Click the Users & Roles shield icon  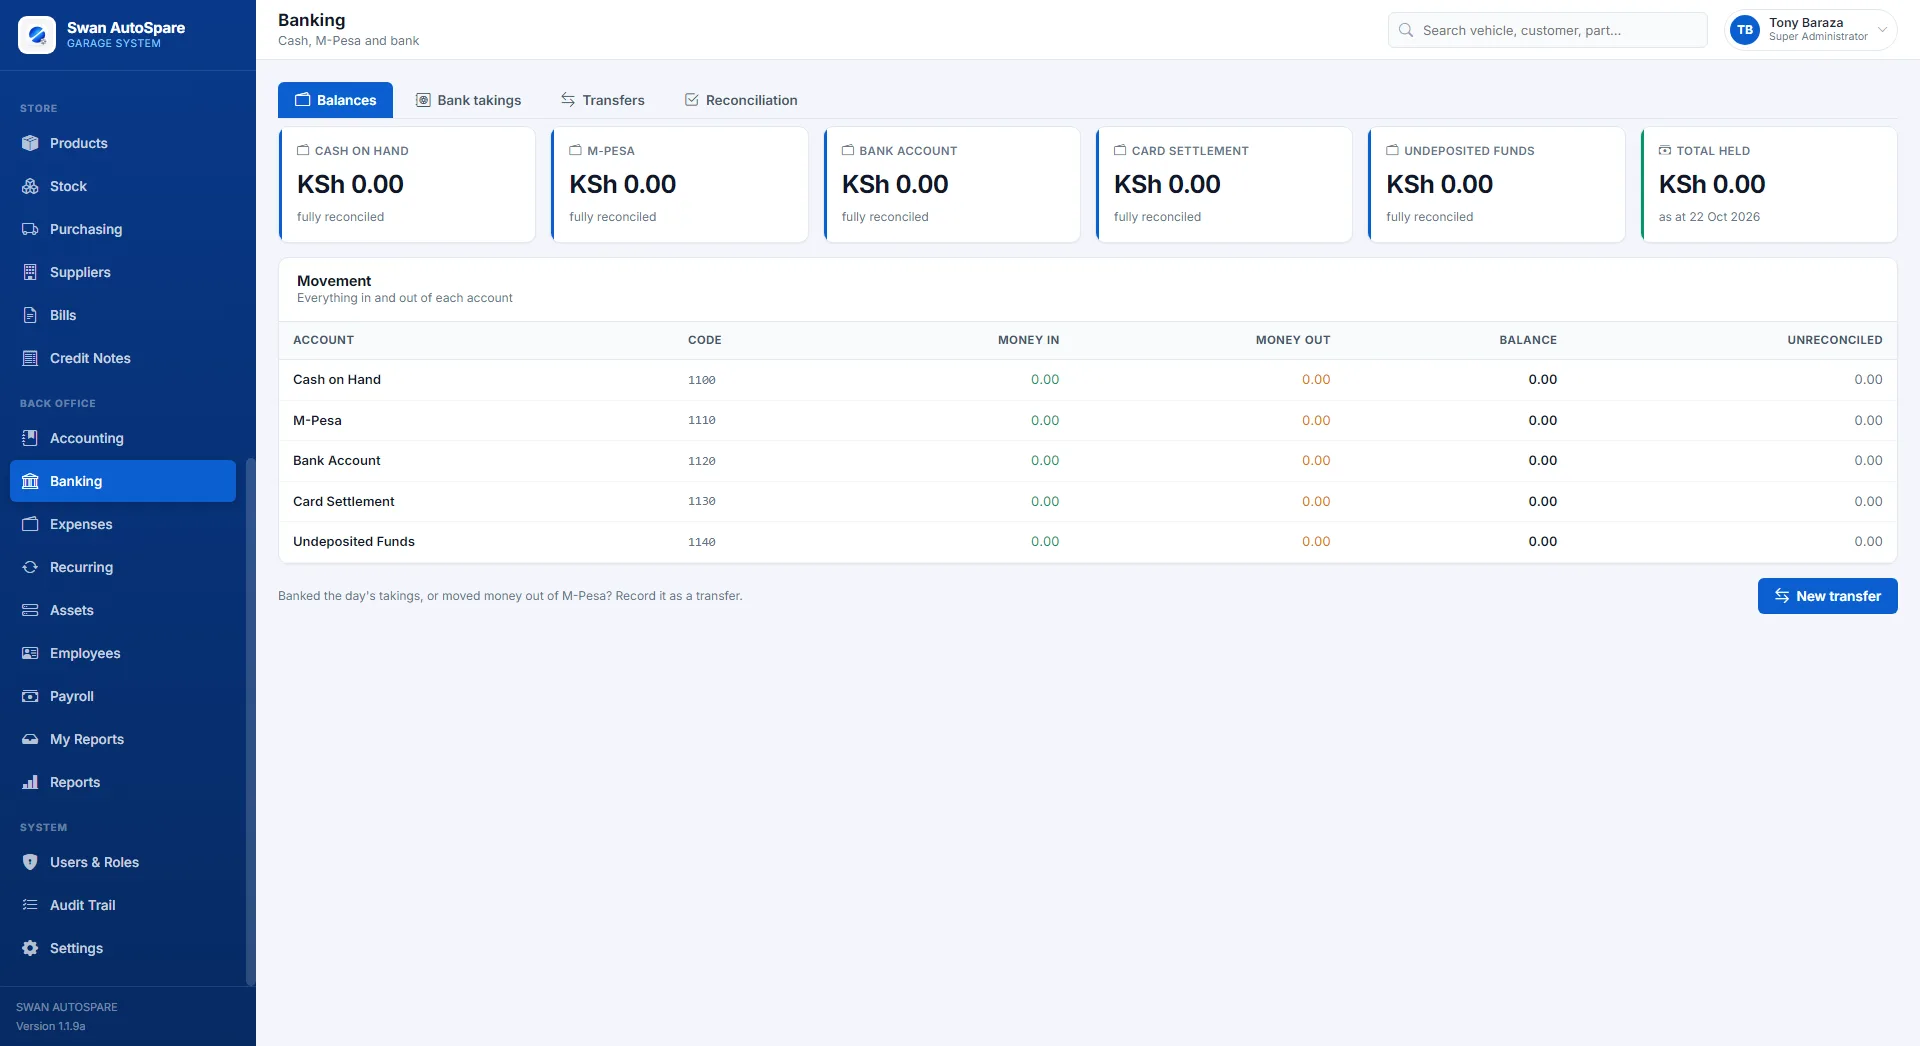[30, 862]
